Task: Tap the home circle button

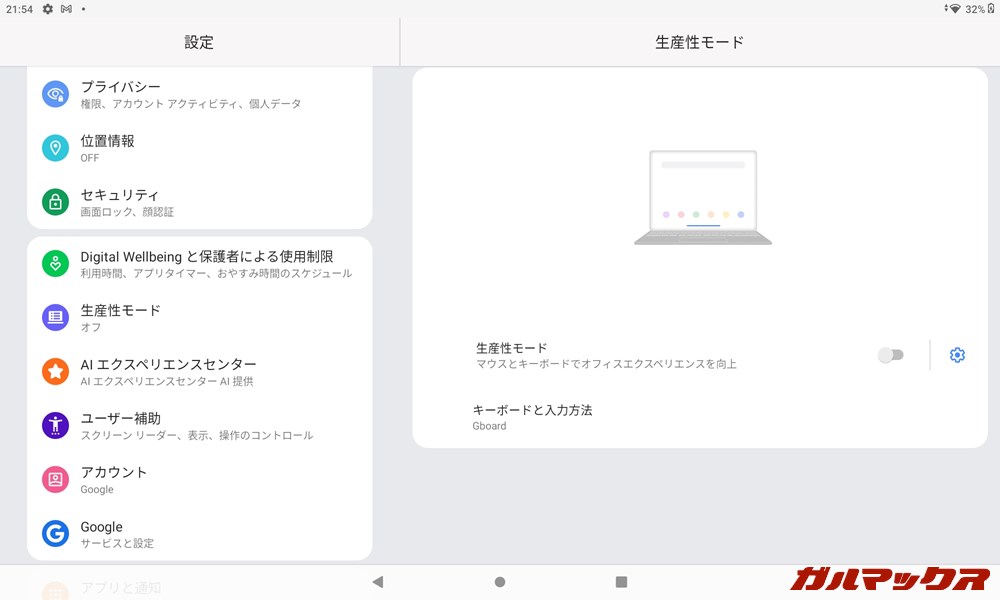Action: point(499,581)
